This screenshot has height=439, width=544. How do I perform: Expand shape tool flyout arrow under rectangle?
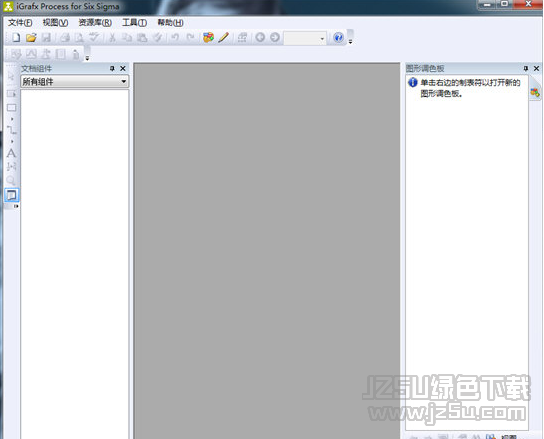coord(12,119)
